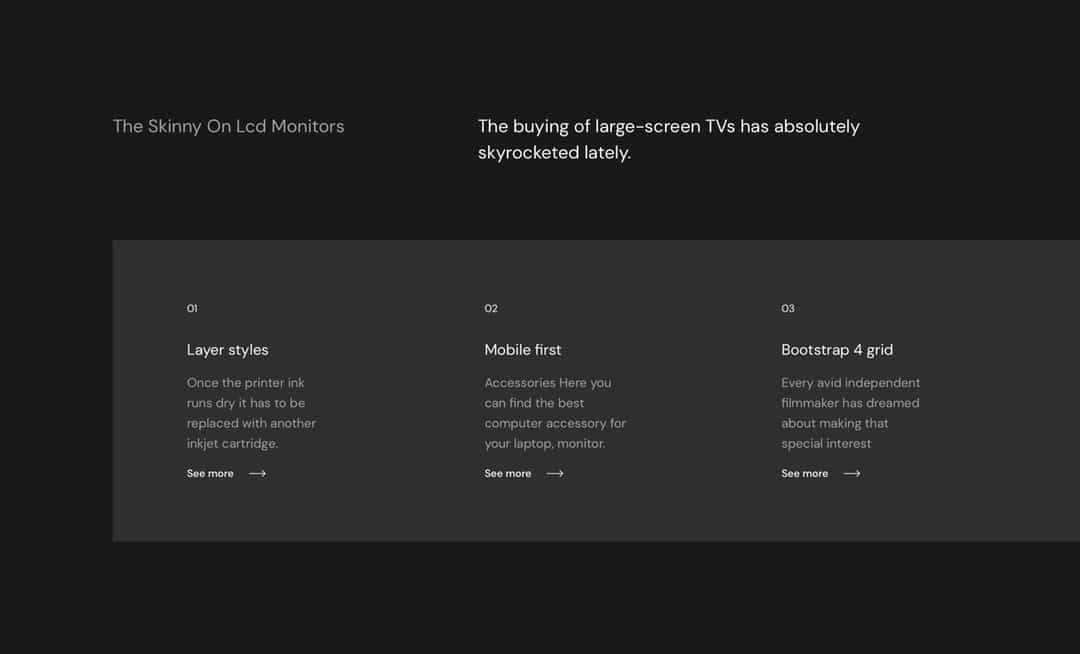Click the 'Once the printer ink' text line

(x=246, y=383)
